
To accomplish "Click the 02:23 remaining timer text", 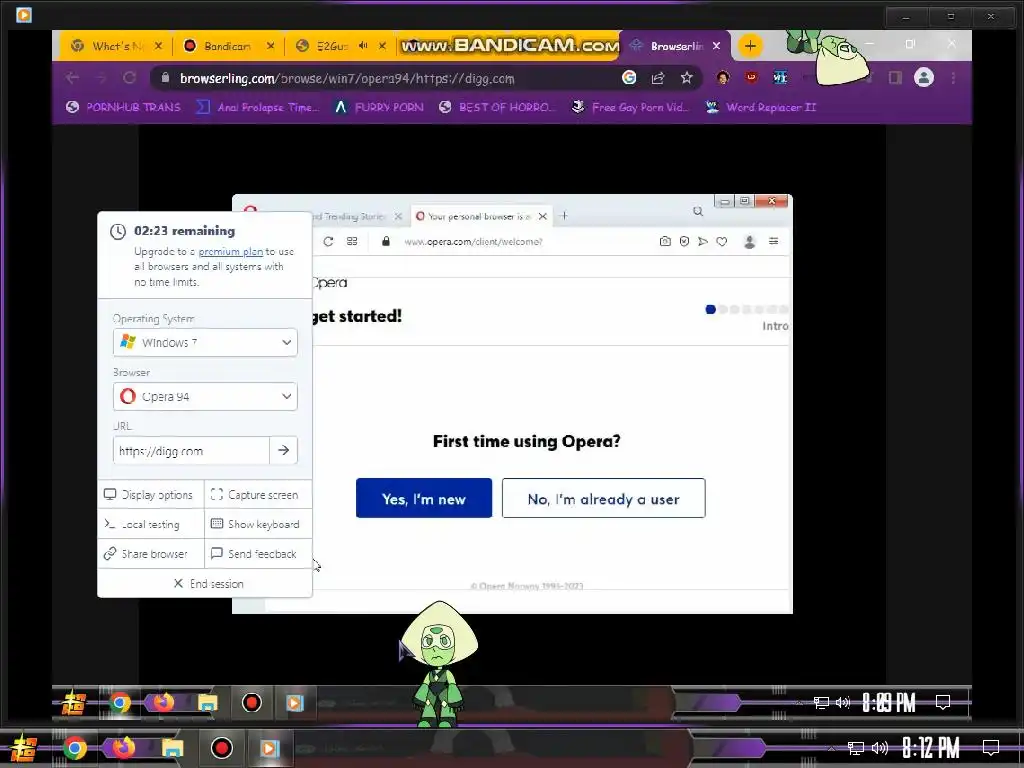I will coord(184,231).
